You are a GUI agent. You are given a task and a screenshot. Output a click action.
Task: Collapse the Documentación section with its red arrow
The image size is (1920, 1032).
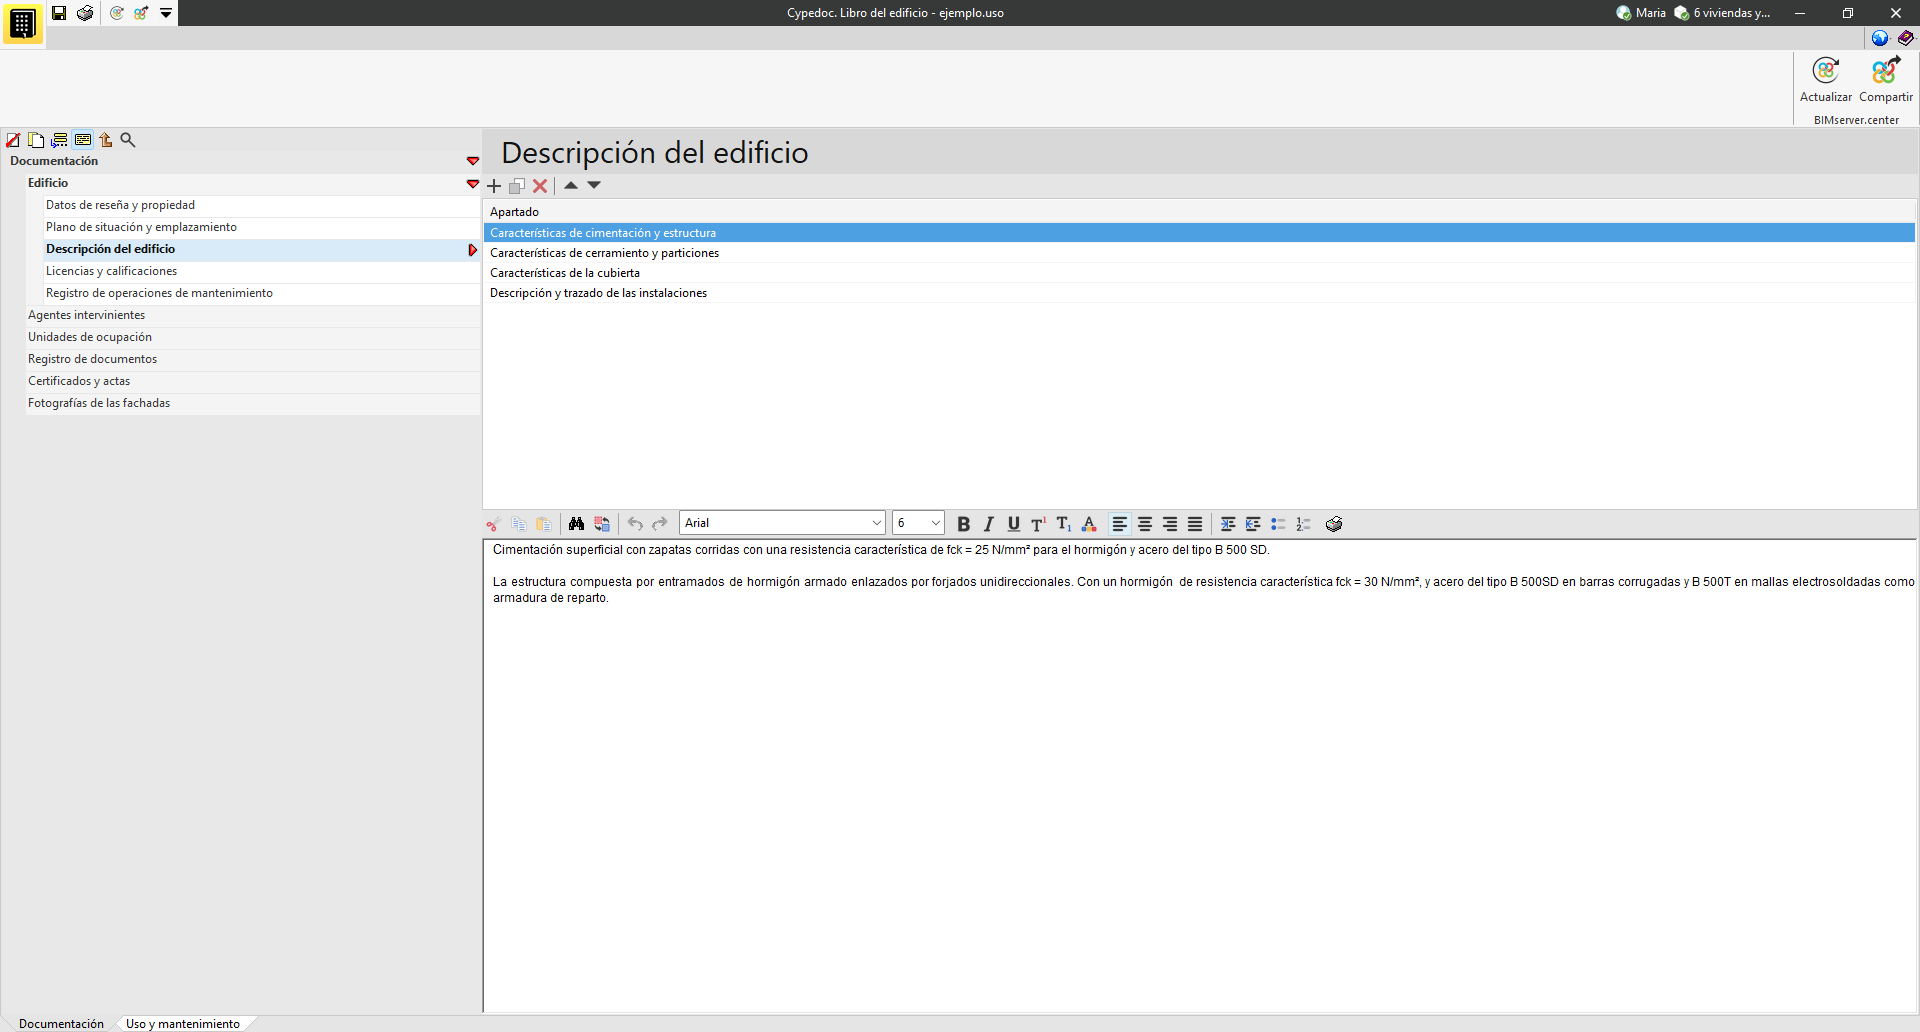473,161
